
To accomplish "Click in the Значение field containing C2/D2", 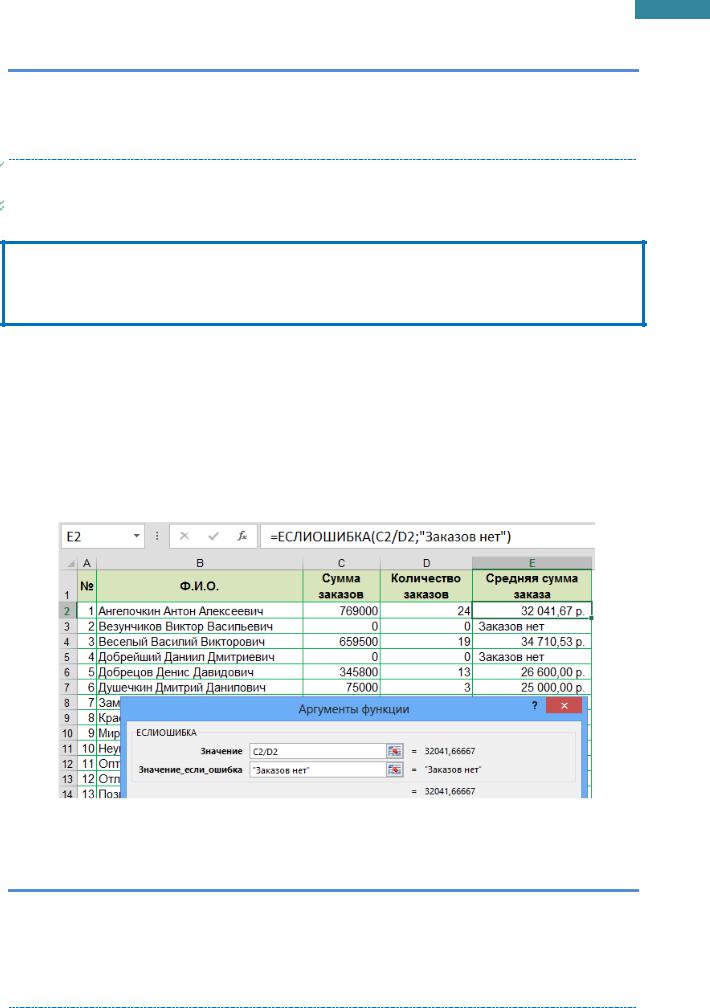I will click(x=315, y=750).
